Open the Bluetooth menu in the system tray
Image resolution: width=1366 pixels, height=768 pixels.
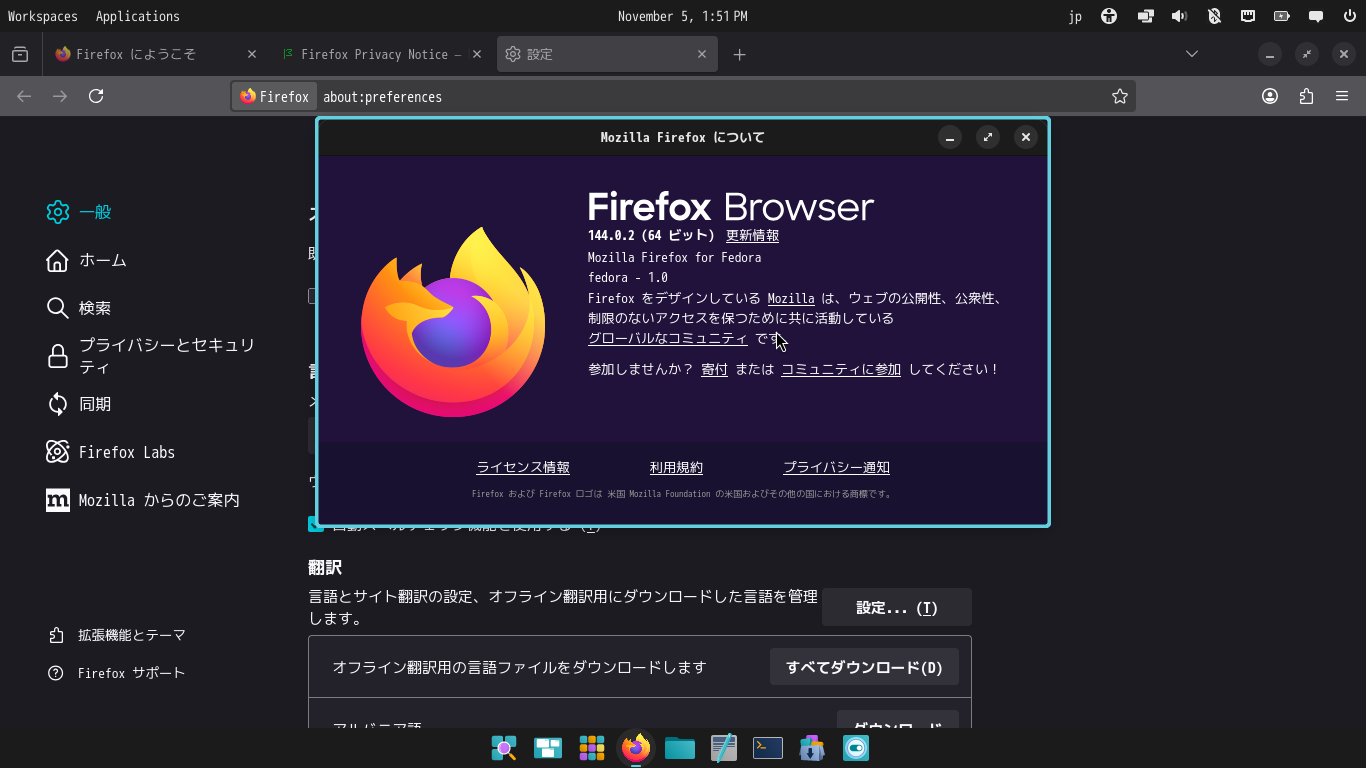pos(1214,16)
